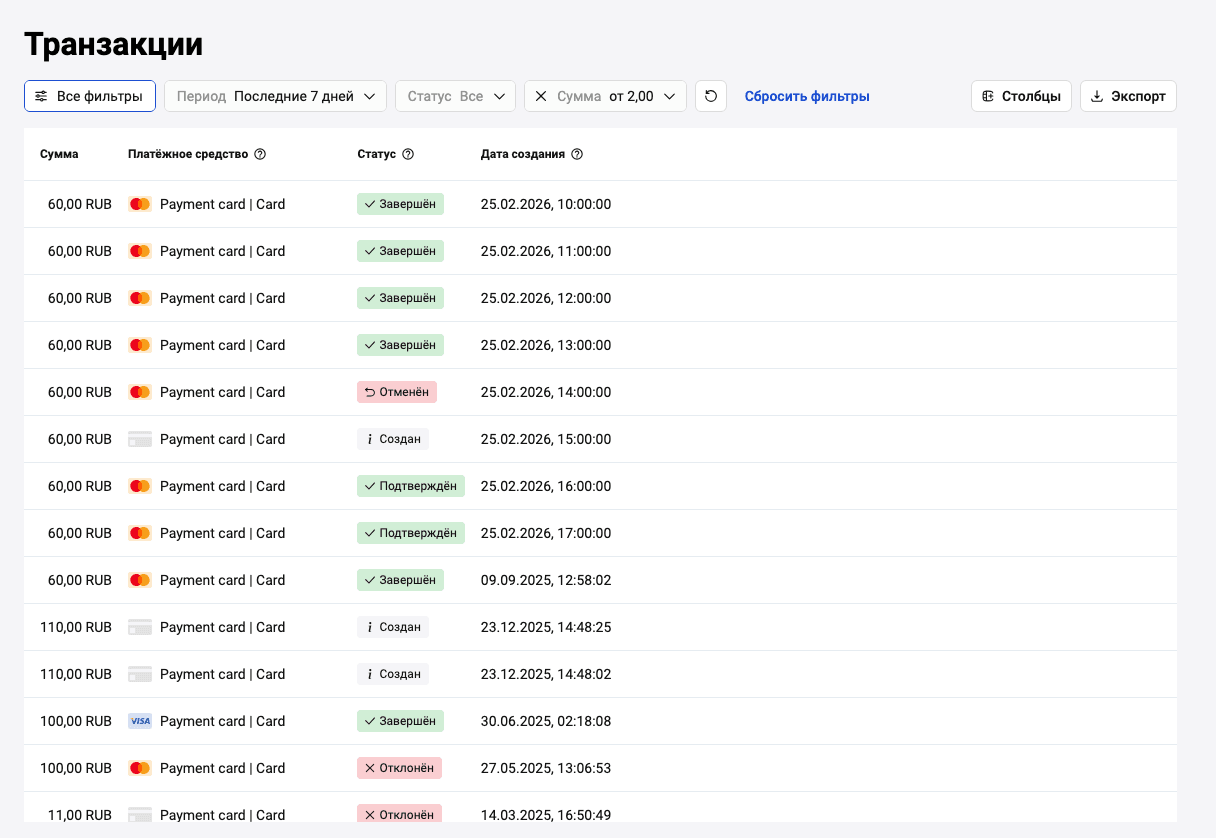Export transactions with Экспорт button

tap(1128, 96)
